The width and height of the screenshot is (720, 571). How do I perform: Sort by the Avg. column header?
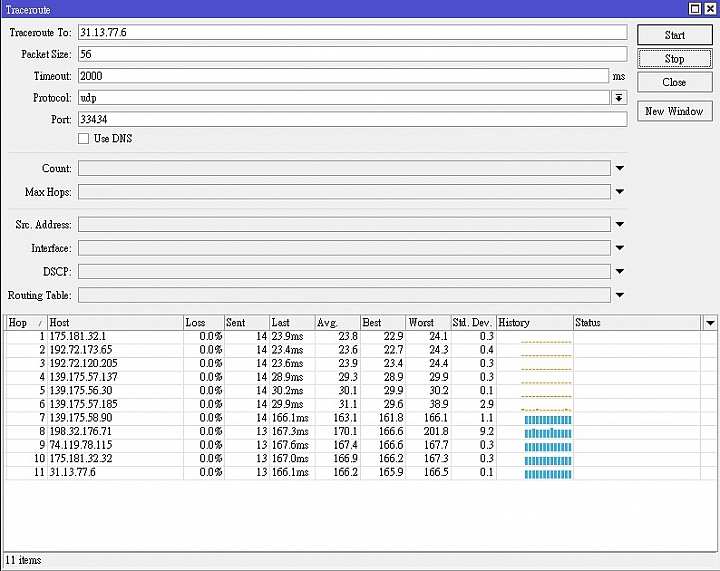[338, 323]
